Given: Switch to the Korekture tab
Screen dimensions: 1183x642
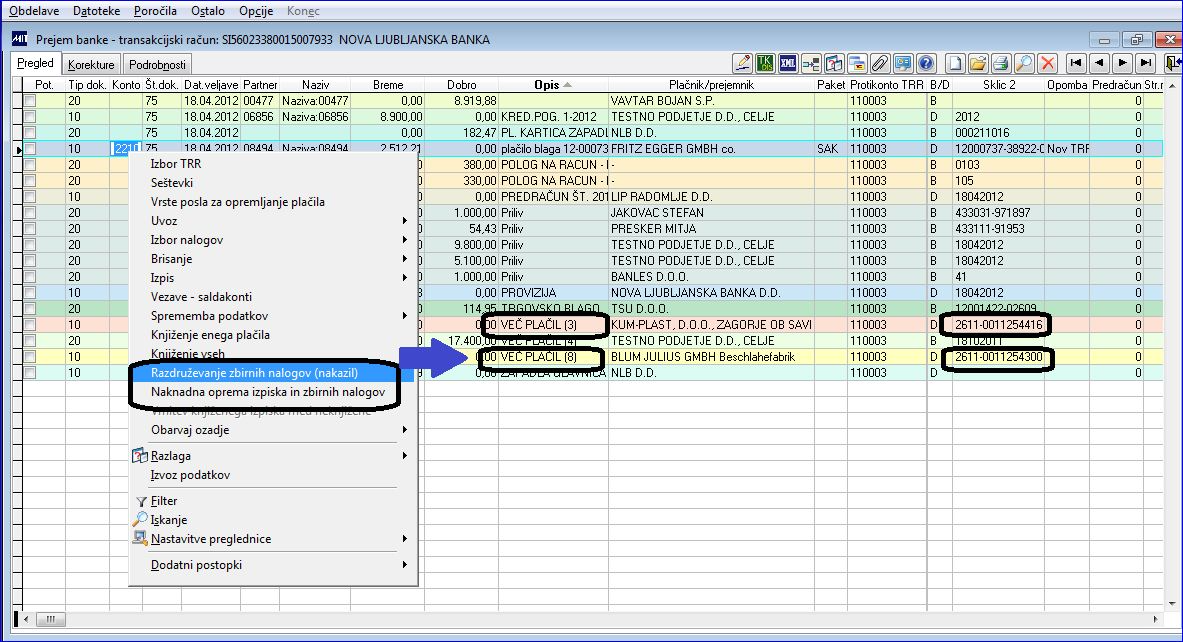Looking at the screenshot, I should (x=91, y=64).
